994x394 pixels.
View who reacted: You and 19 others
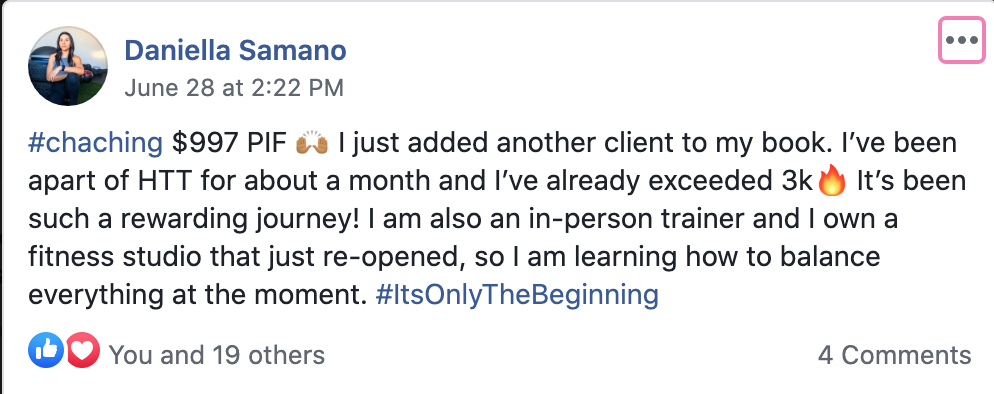point(217,355)
